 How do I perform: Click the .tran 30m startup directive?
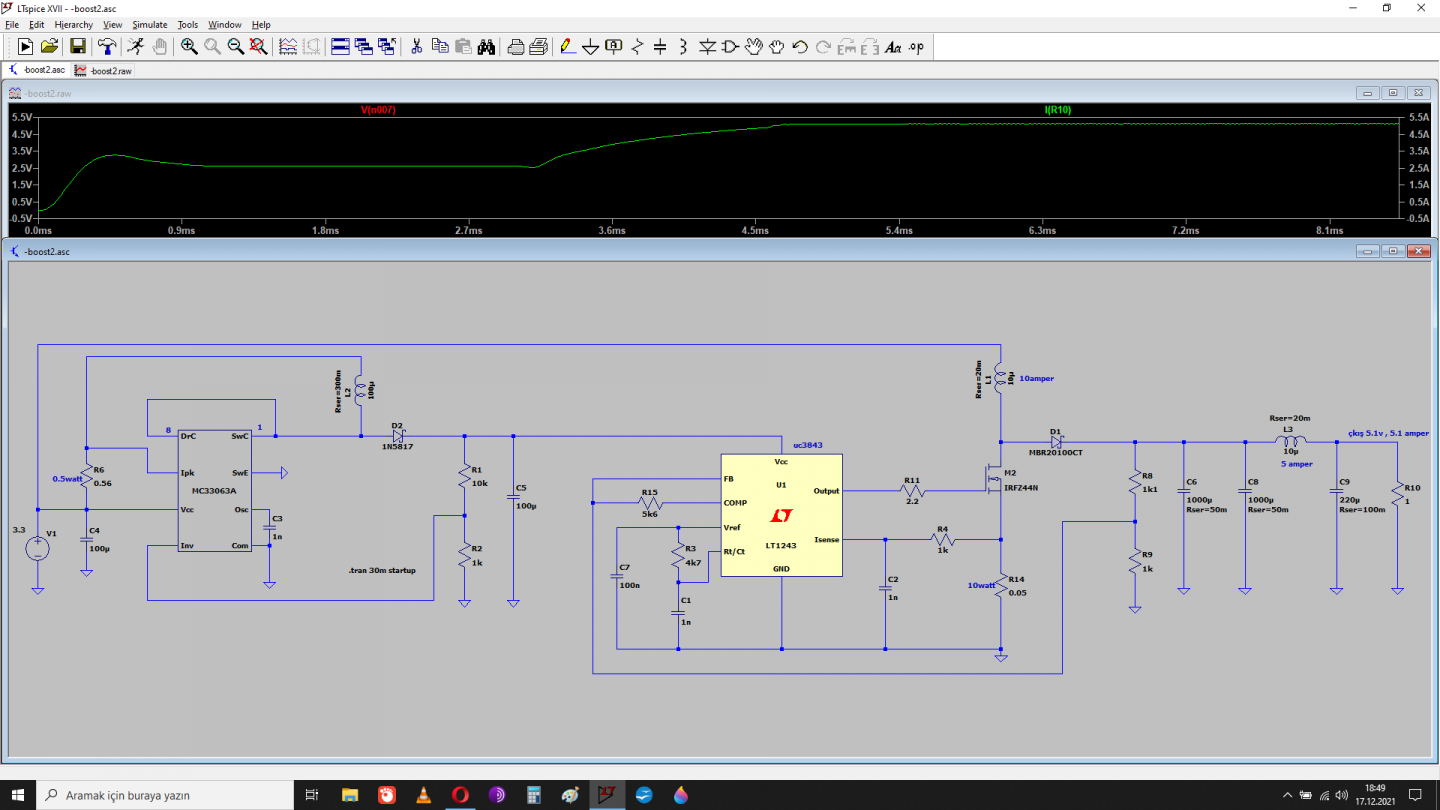click(381, 571)
